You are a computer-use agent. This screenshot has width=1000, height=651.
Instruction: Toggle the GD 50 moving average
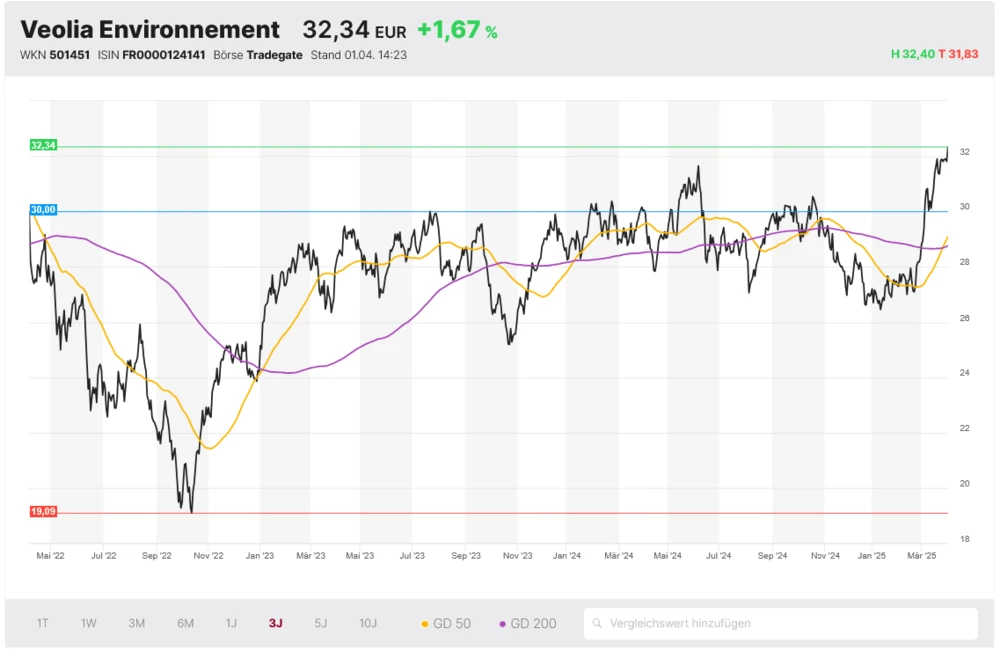tap(446, 623)
